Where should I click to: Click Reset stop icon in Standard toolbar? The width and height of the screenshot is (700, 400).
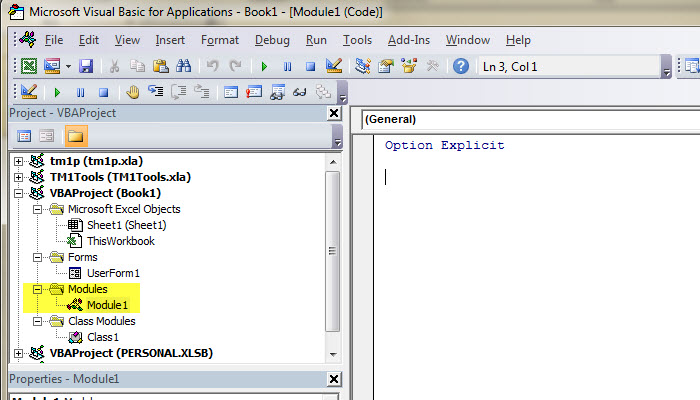310,67
